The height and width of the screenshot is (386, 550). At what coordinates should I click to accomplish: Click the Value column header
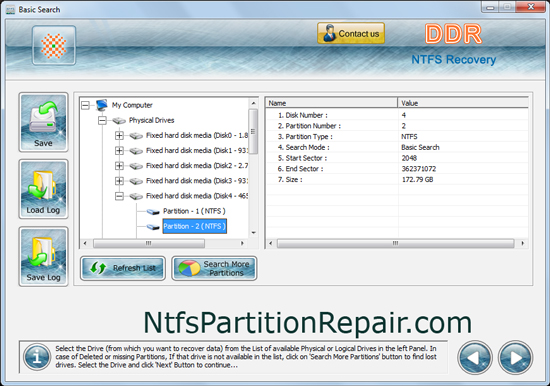pyautogui.click(x=463, y=103)
